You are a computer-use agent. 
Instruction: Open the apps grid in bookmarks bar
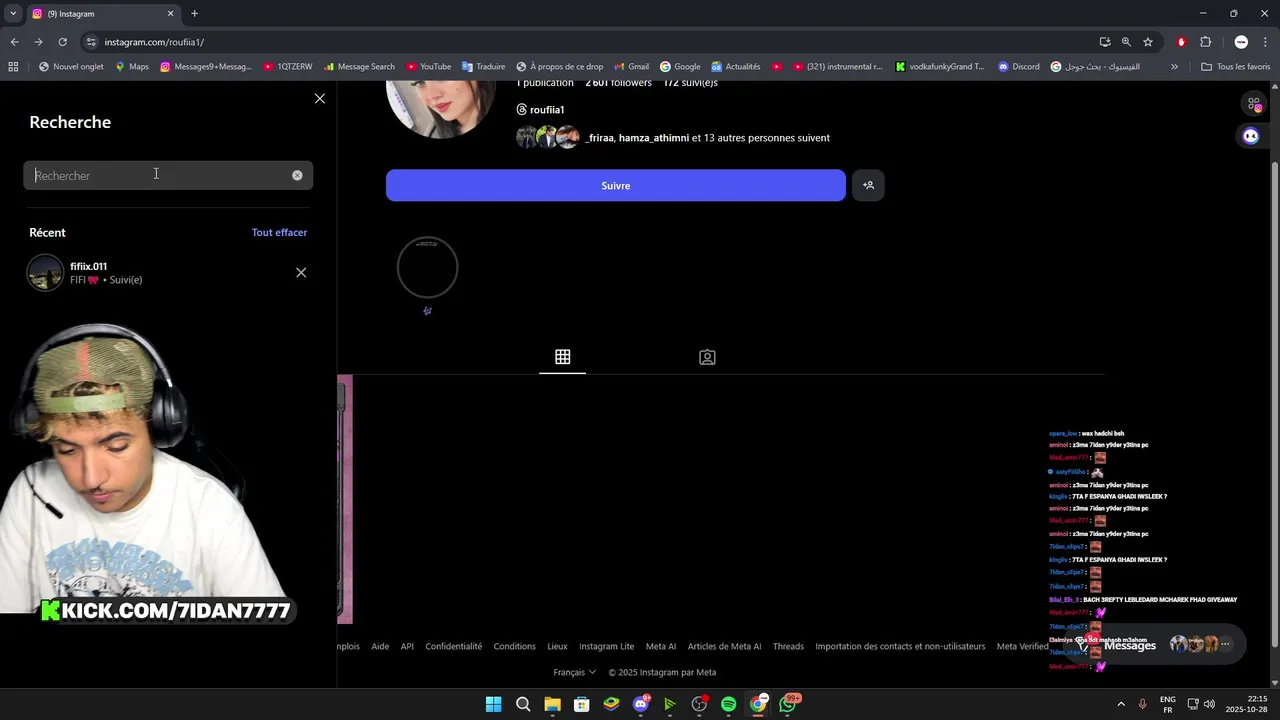[13, 67]
